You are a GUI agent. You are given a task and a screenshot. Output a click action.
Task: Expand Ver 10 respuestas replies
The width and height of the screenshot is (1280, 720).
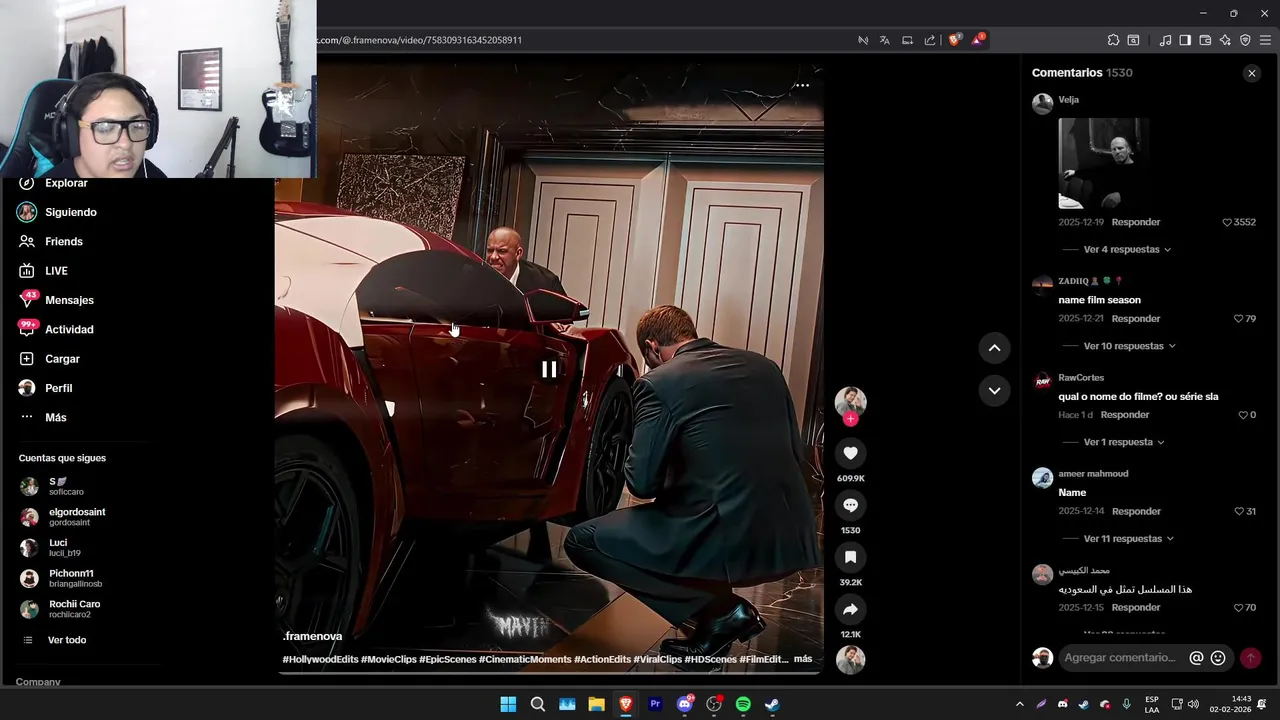[x=1129, y=346]
